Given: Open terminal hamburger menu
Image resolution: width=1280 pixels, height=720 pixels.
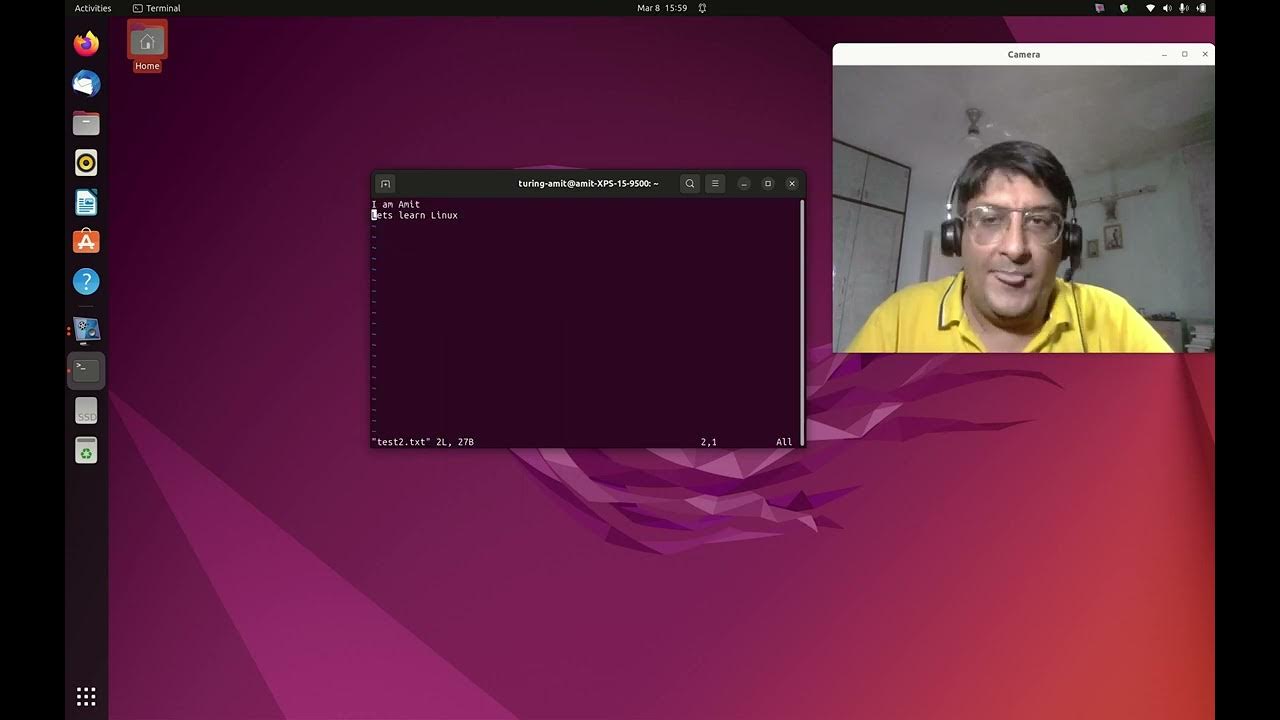Looking at the screenshot, I should pyautogui.click(x=714, y=184).
